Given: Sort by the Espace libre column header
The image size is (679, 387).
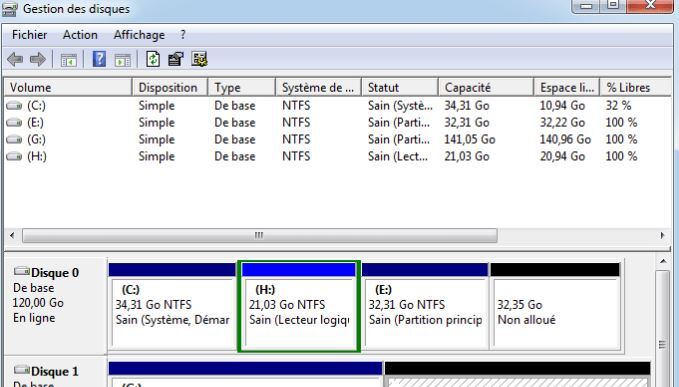Looking at the screenshot, I should (x=566, y=87).
